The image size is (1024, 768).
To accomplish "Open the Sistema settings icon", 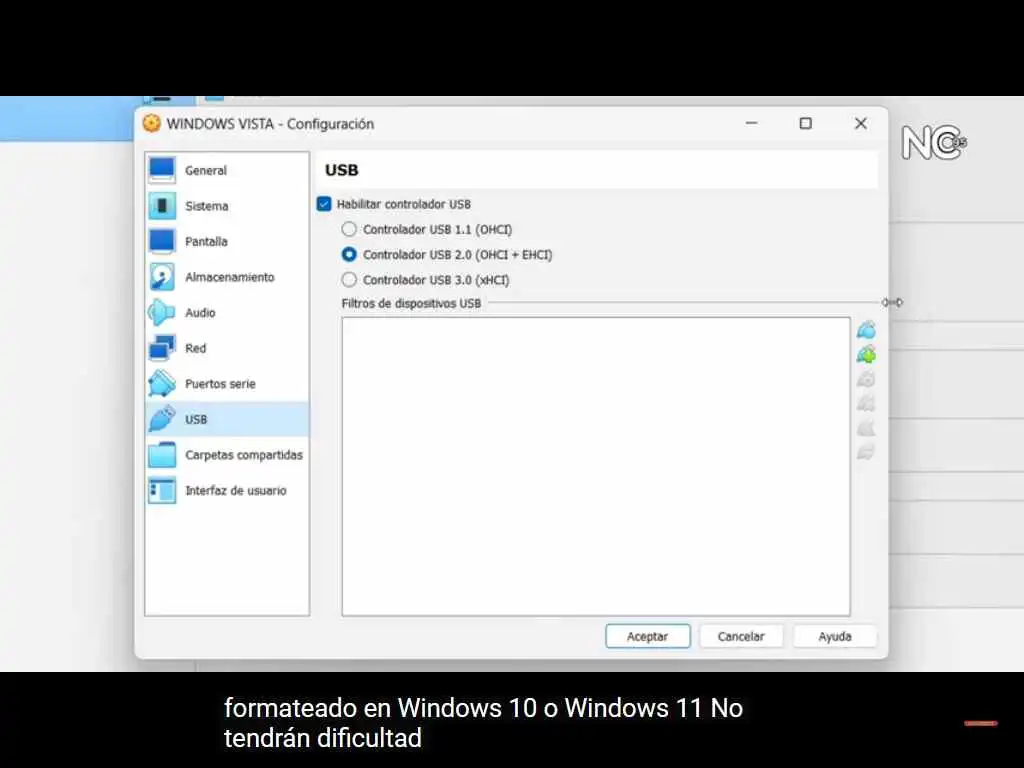I will point(162,206).
